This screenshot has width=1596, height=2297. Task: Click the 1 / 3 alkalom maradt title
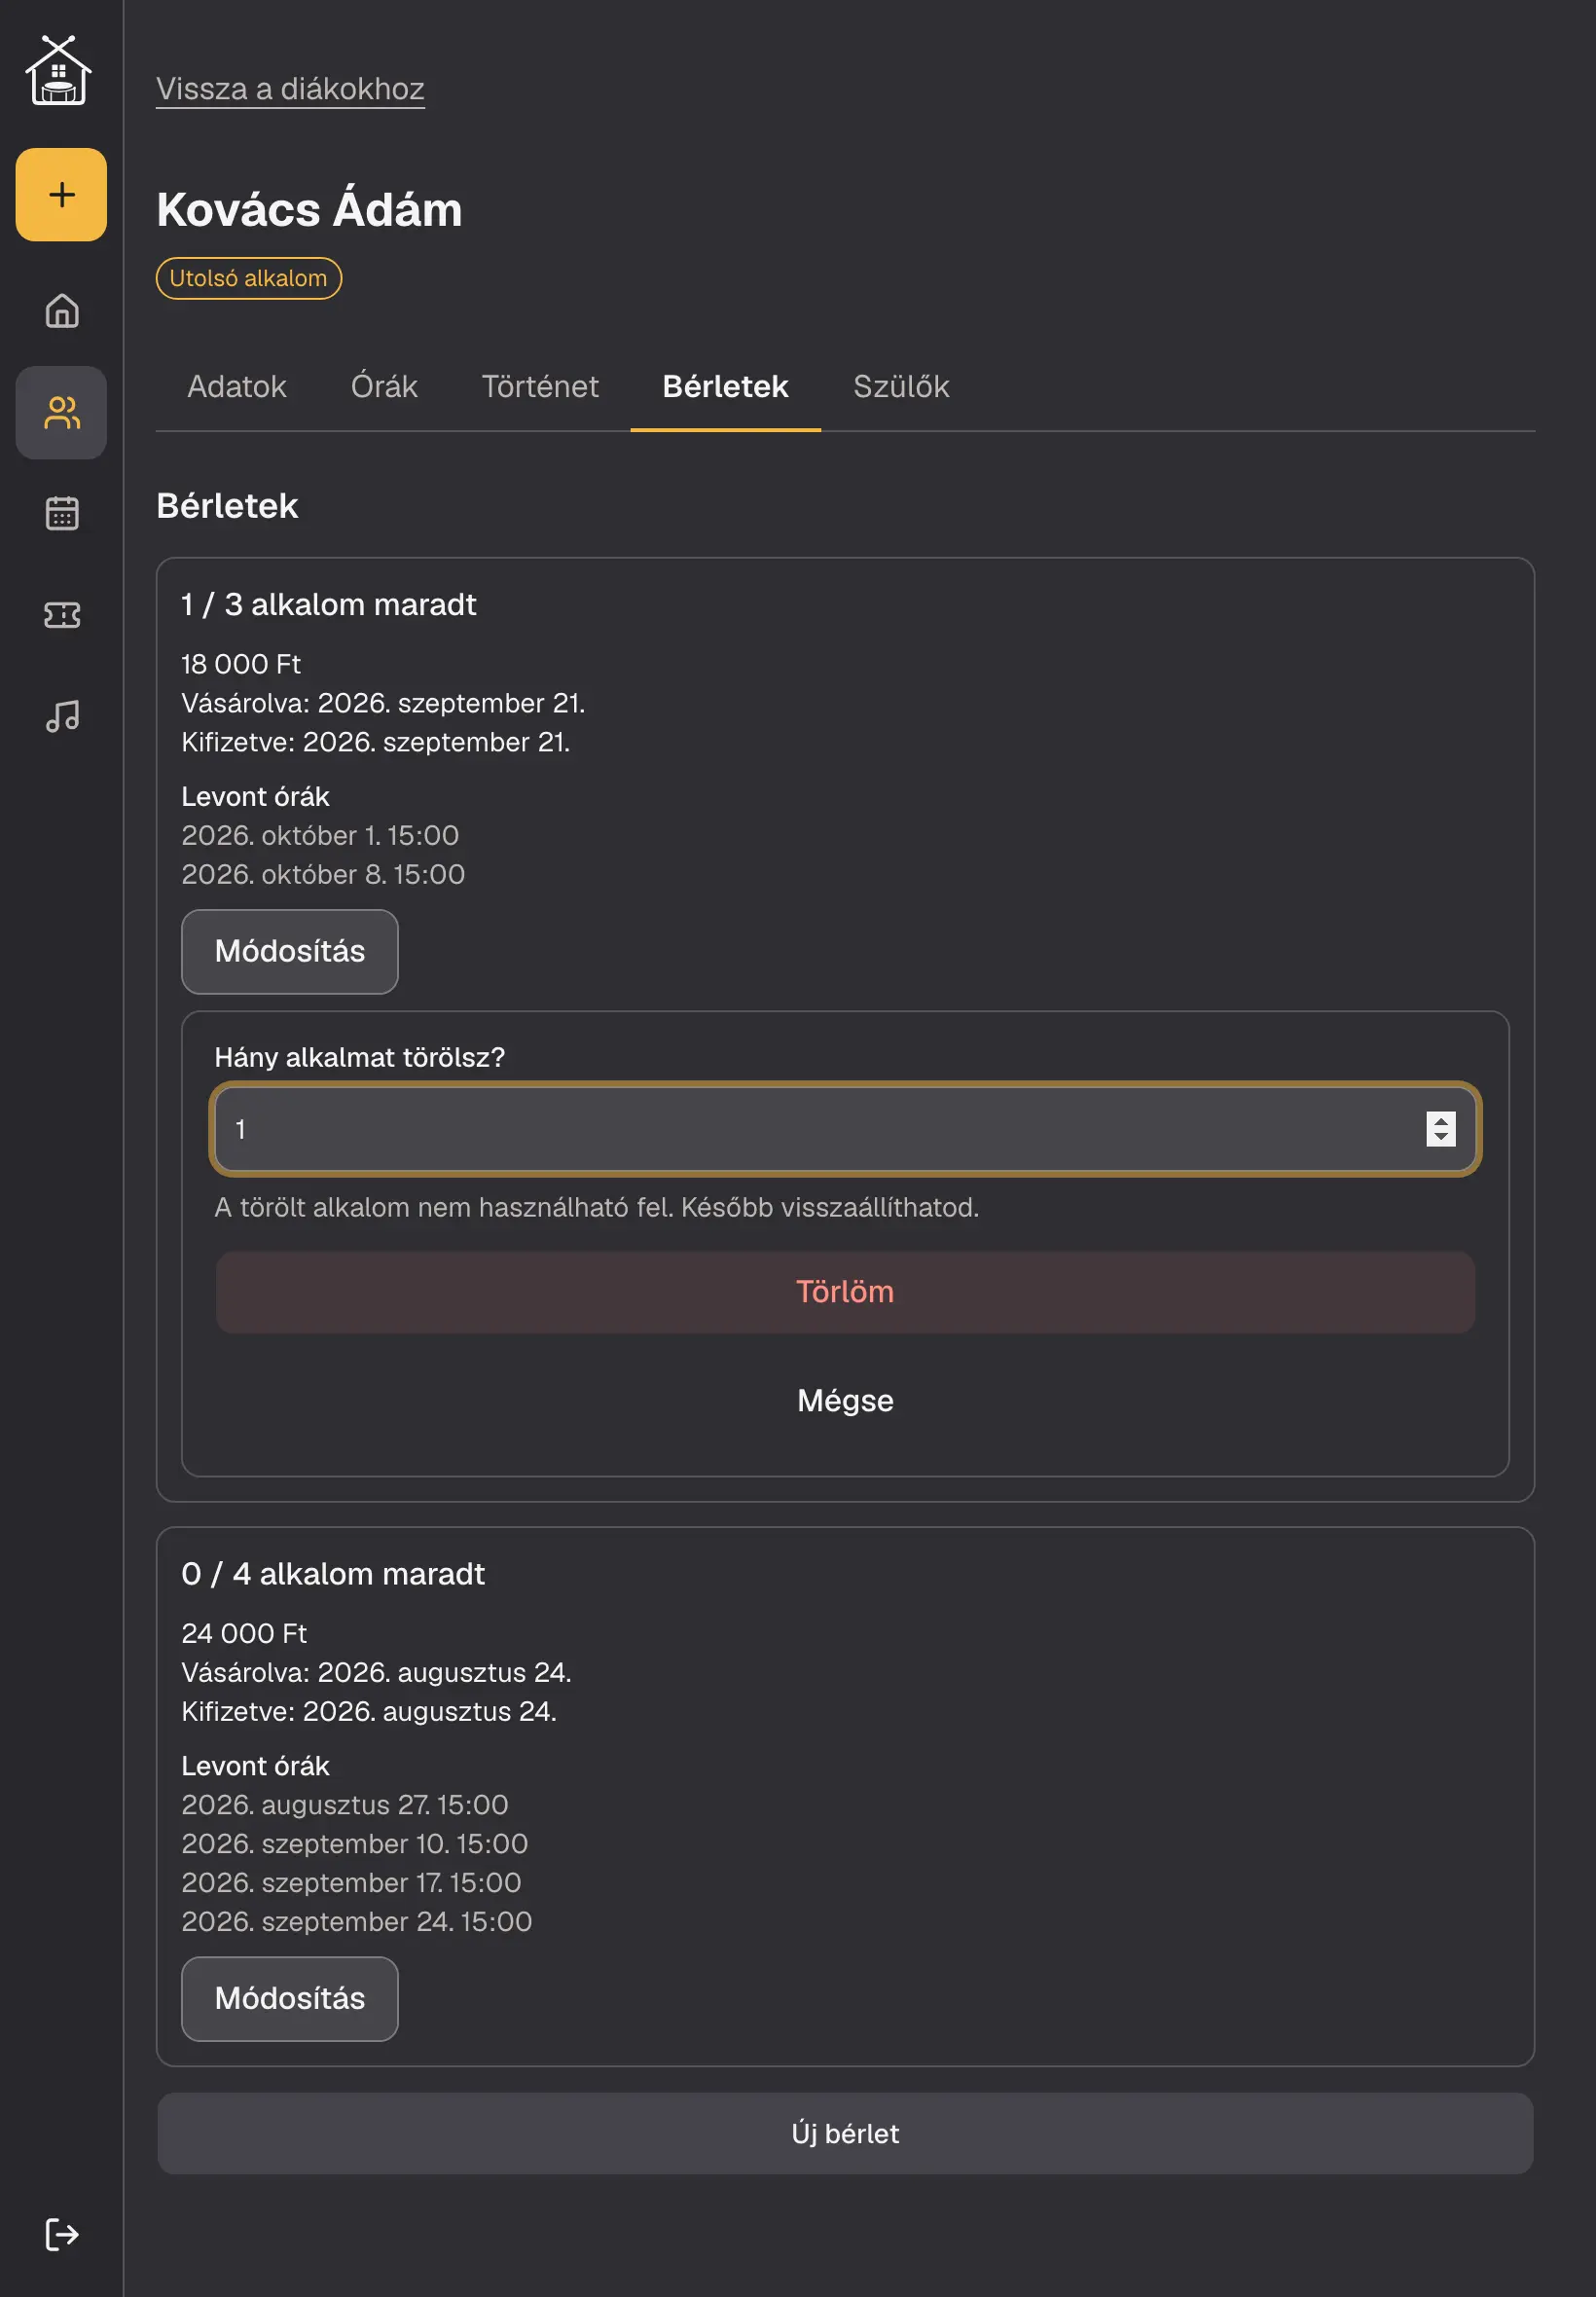329,604
